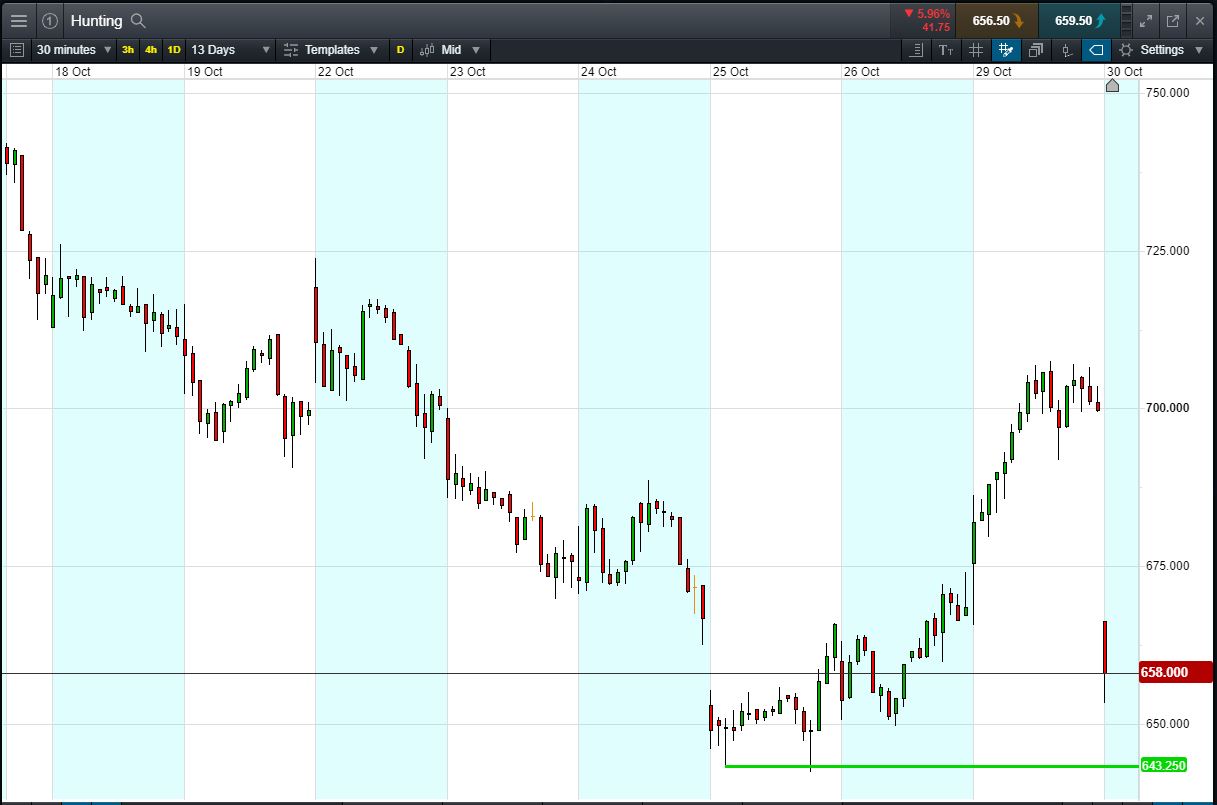The height and width of the screenshot is (805, 1217).
Task: Select the green 643.250 level label
Action: (x=1163, y=765)
